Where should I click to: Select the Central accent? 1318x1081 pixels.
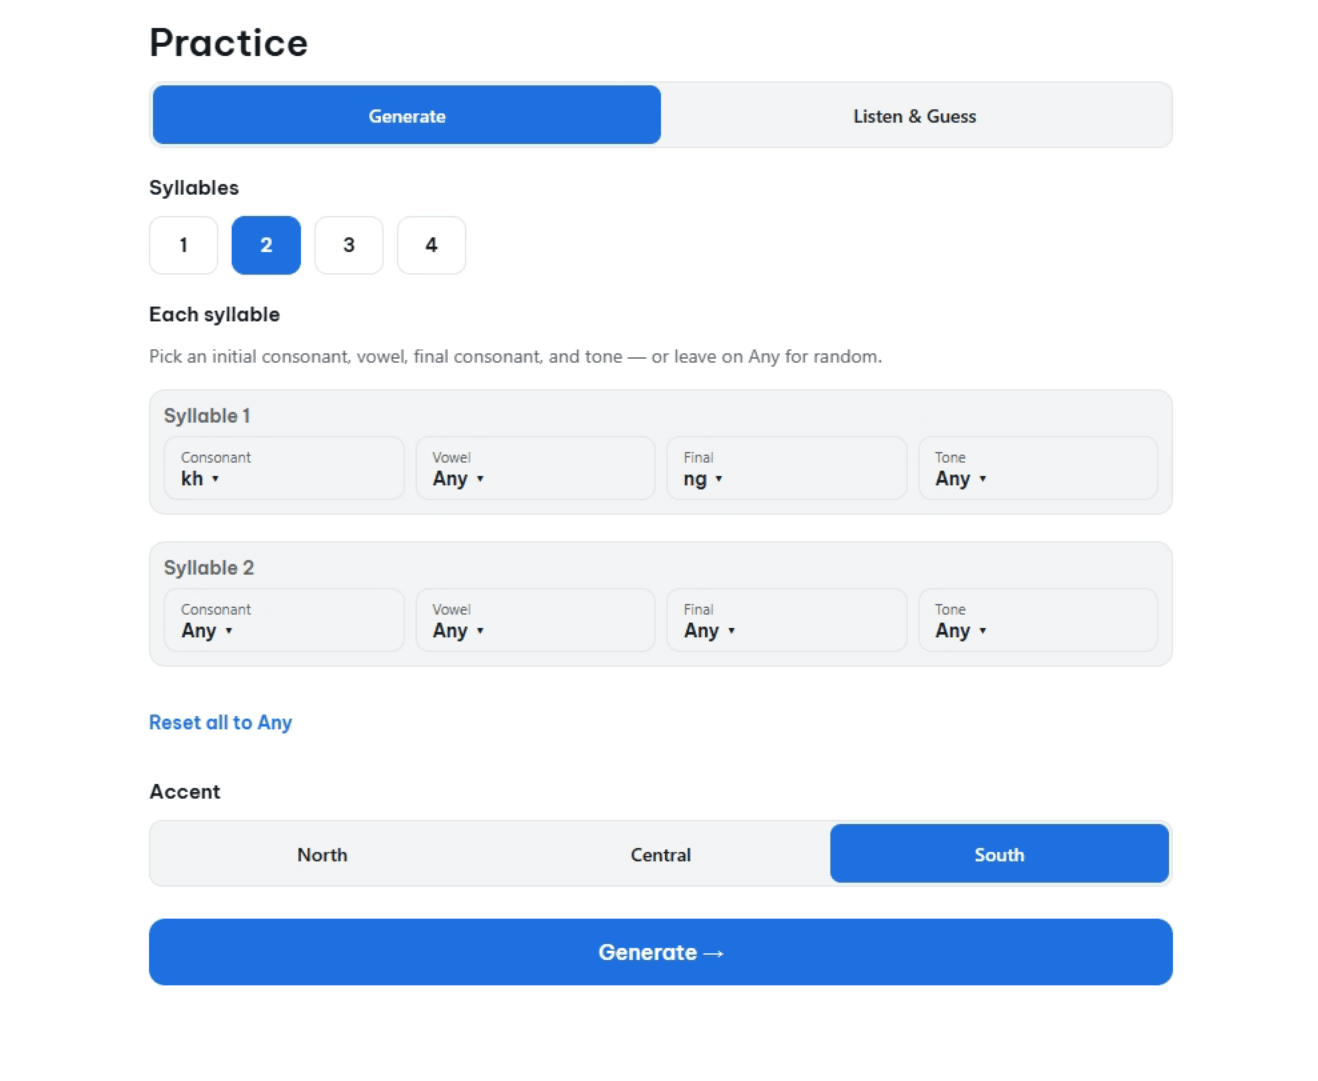point(661,854)
